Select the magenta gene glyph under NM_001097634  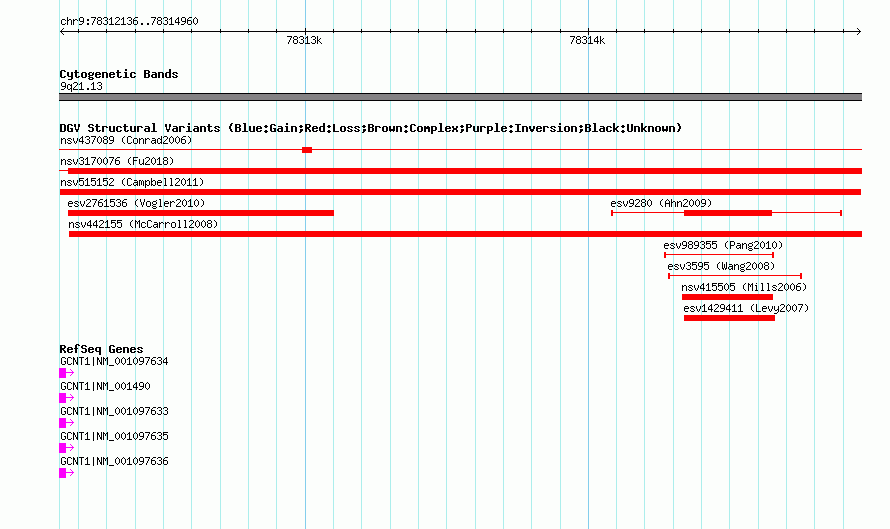pyautogui.click(x=66, y=373)
